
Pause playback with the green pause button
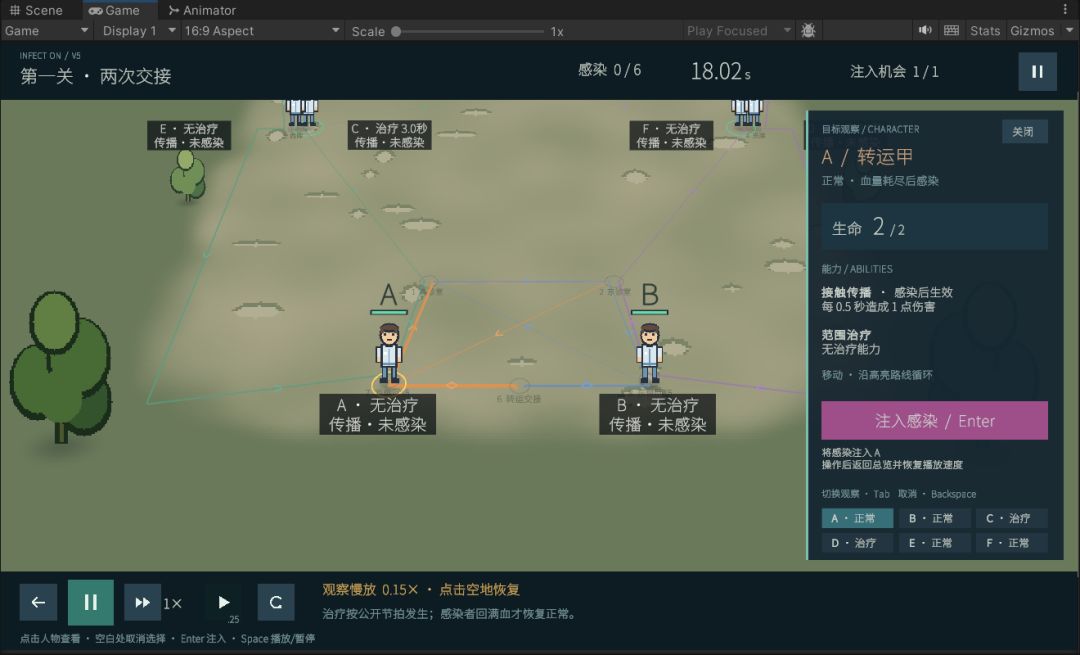pyautogui.click(x=90, y=603)
